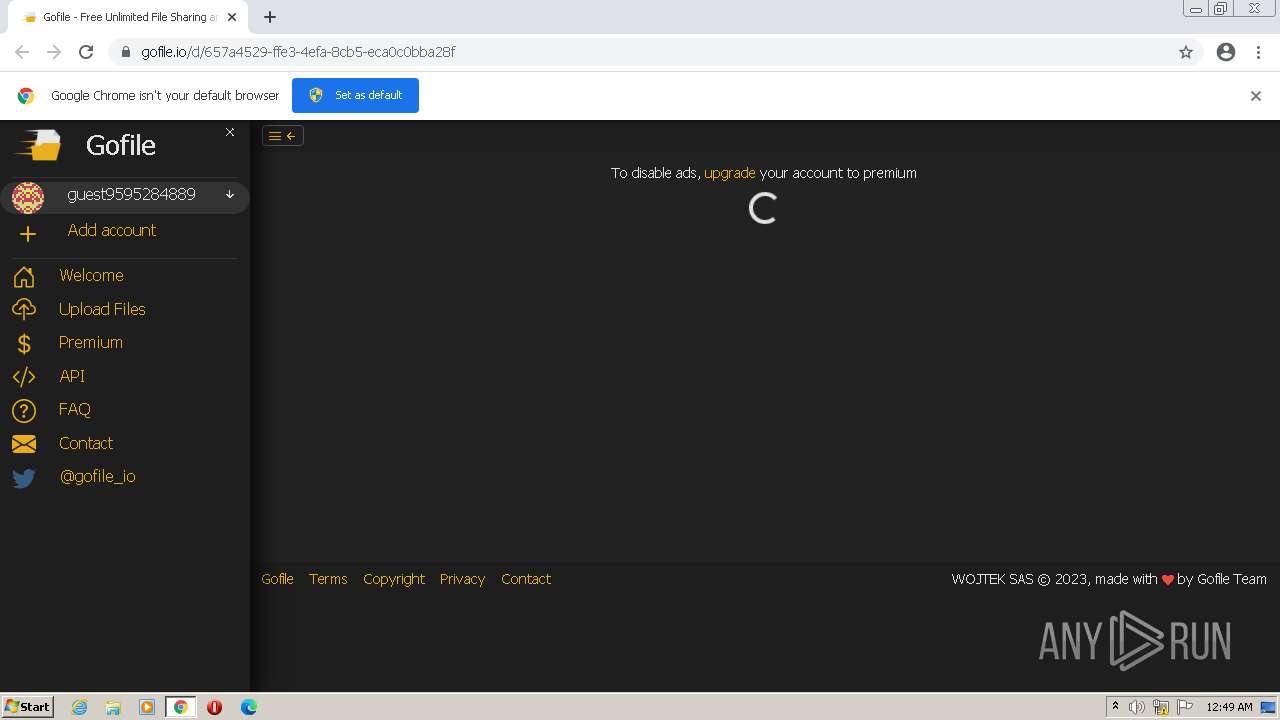
Task: Open the Windows Start menu
Action: pos(28,706)
